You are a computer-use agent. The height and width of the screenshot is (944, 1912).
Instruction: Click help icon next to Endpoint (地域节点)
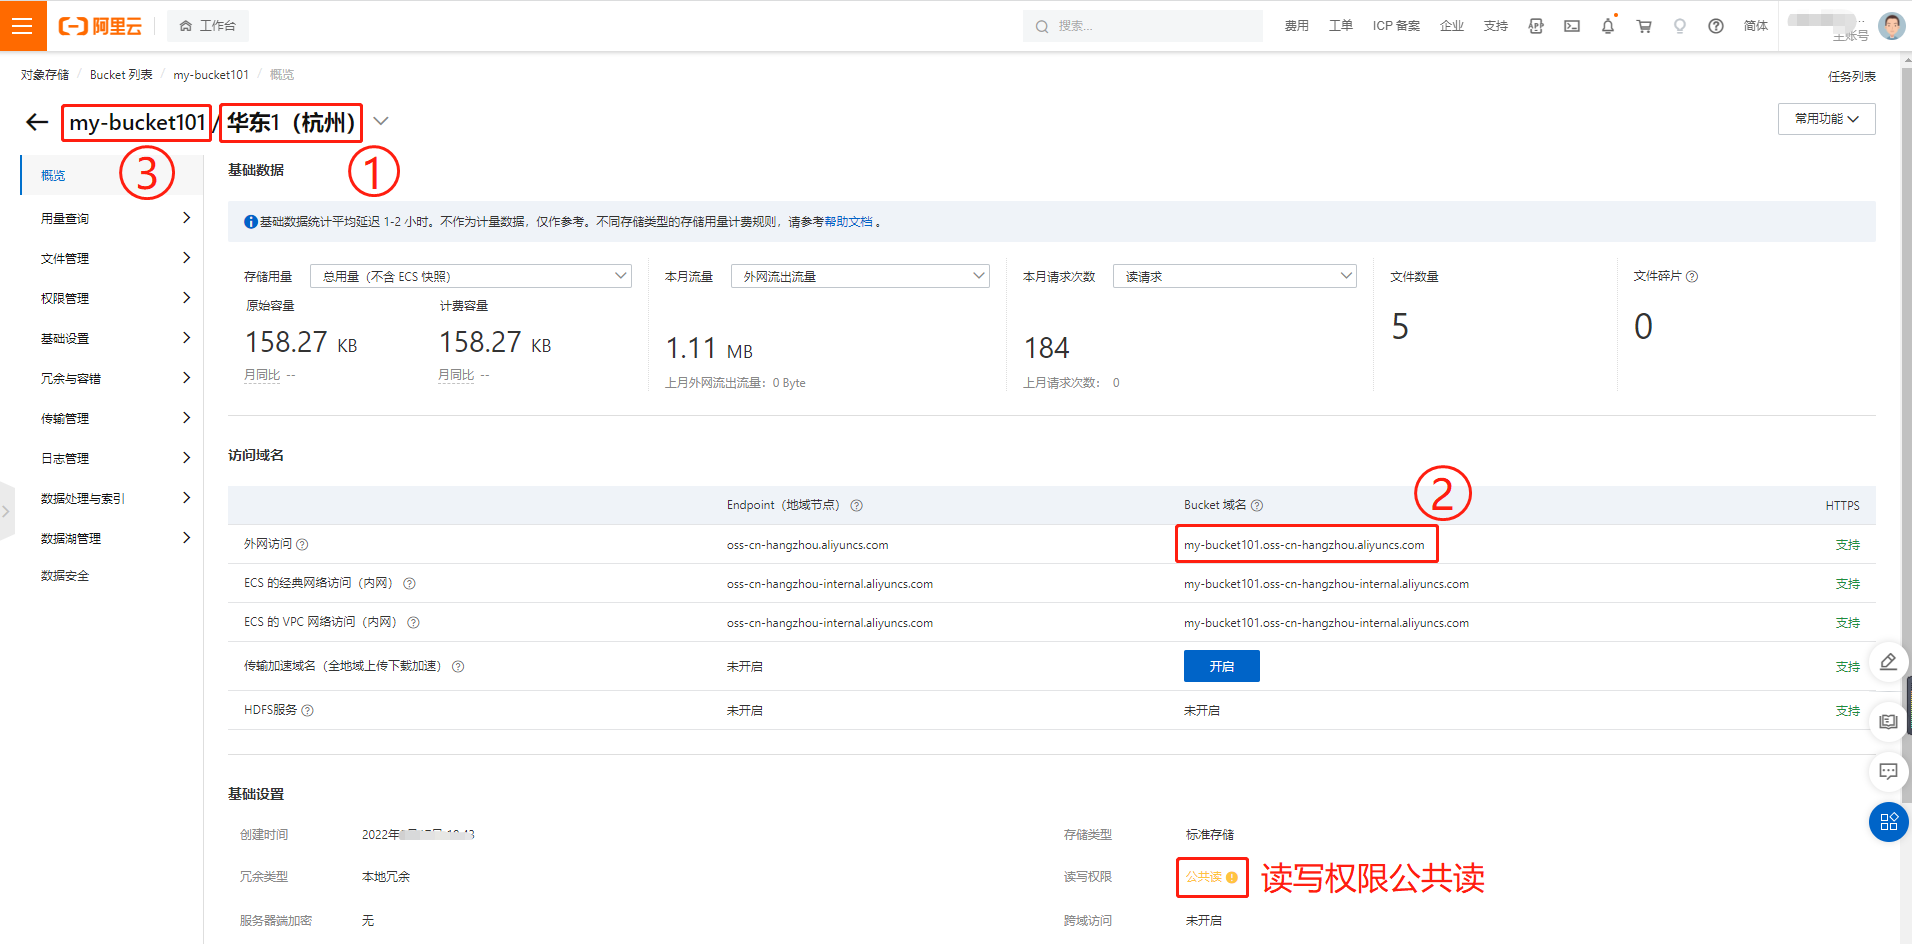856,506
